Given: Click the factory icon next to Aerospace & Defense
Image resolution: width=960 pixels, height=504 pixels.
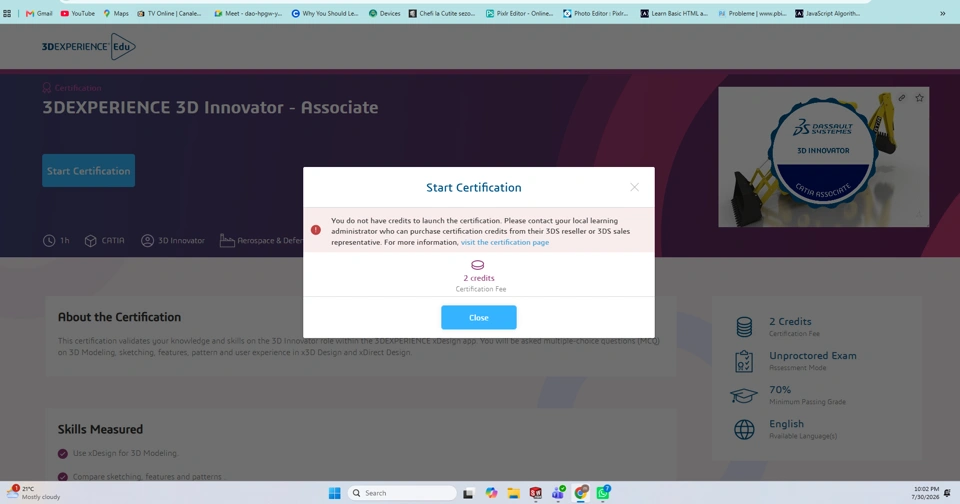Looking at the screenshot, I should 227,241.
